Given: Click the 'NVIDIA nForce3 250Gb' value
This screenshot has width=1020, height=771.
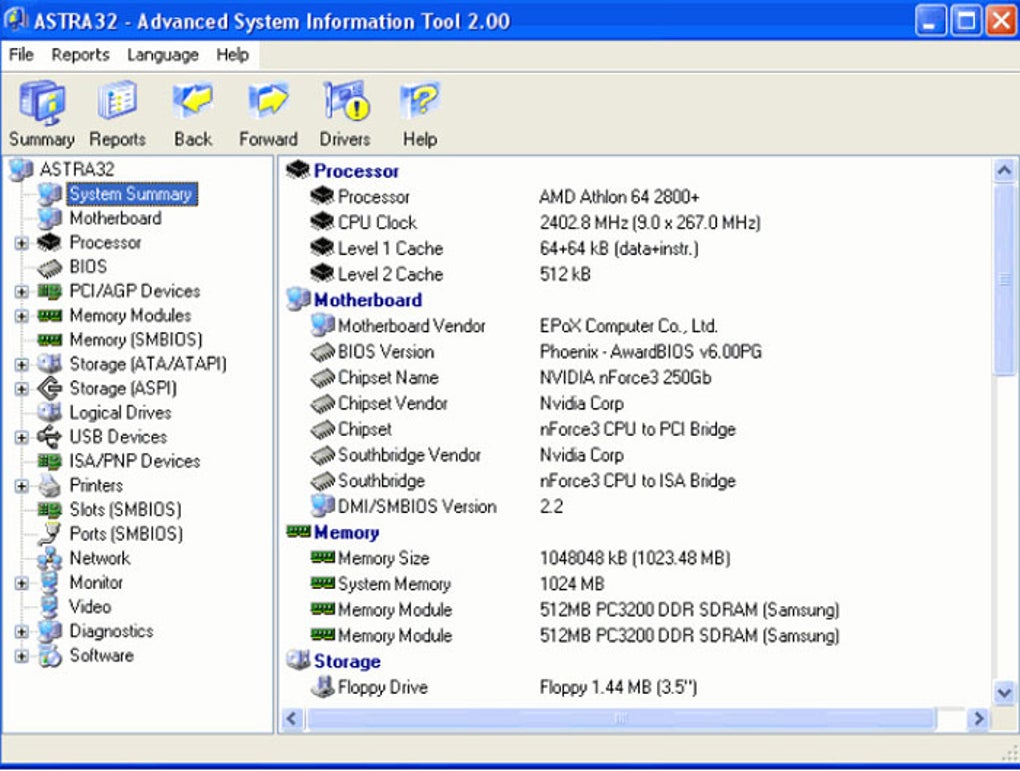Looking at the screenshot, I should tap(625, 377).
